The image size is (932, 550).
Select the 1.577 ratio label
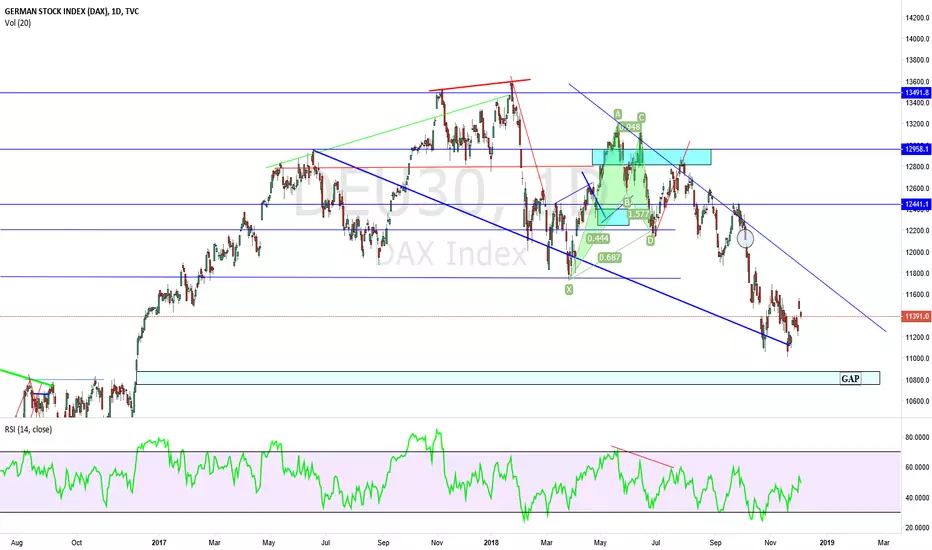(639, 213)
